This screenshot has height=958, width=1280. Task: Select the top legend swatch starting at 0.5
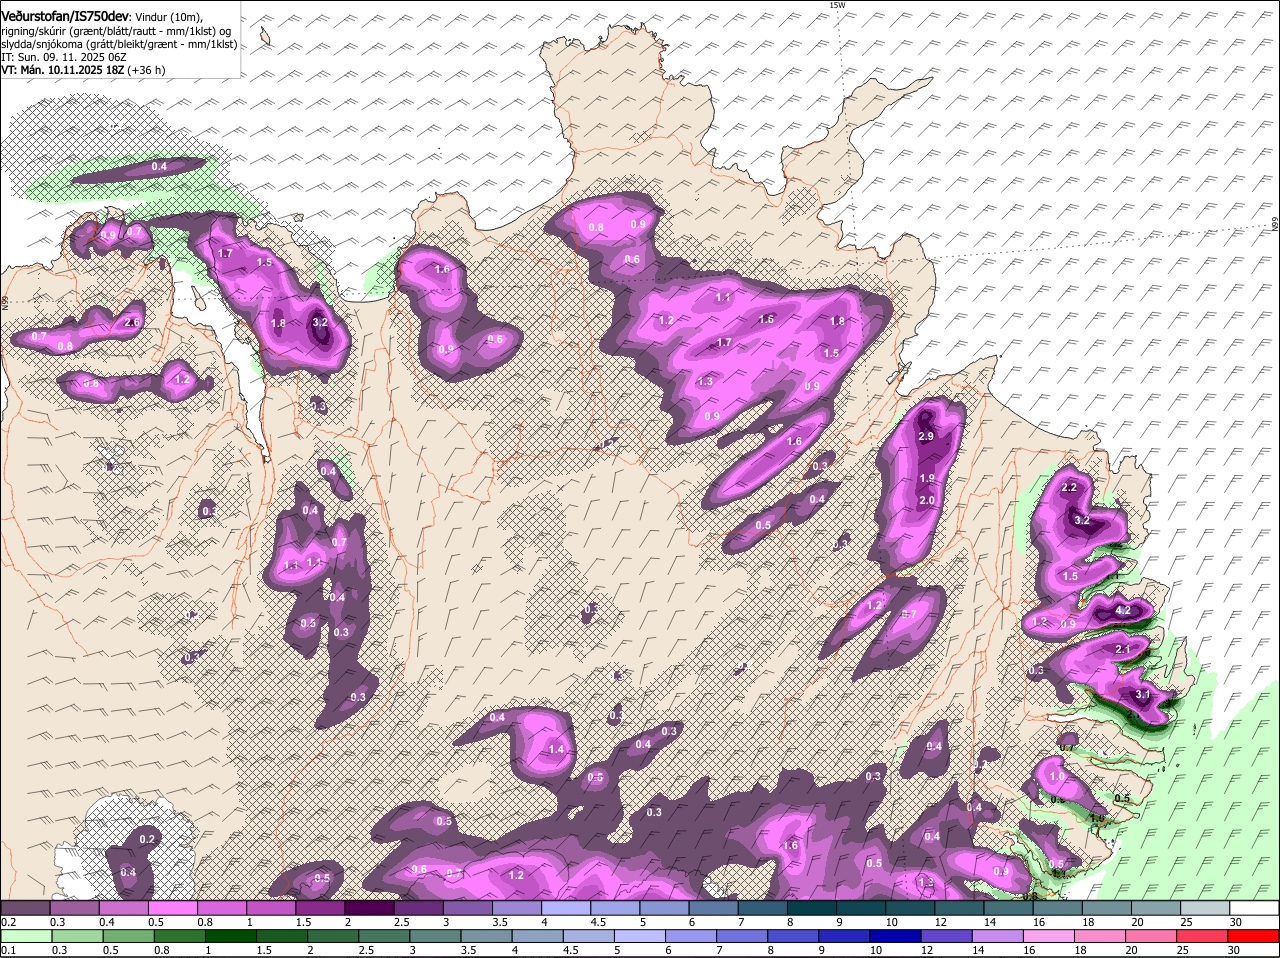(x=172, y=908)
